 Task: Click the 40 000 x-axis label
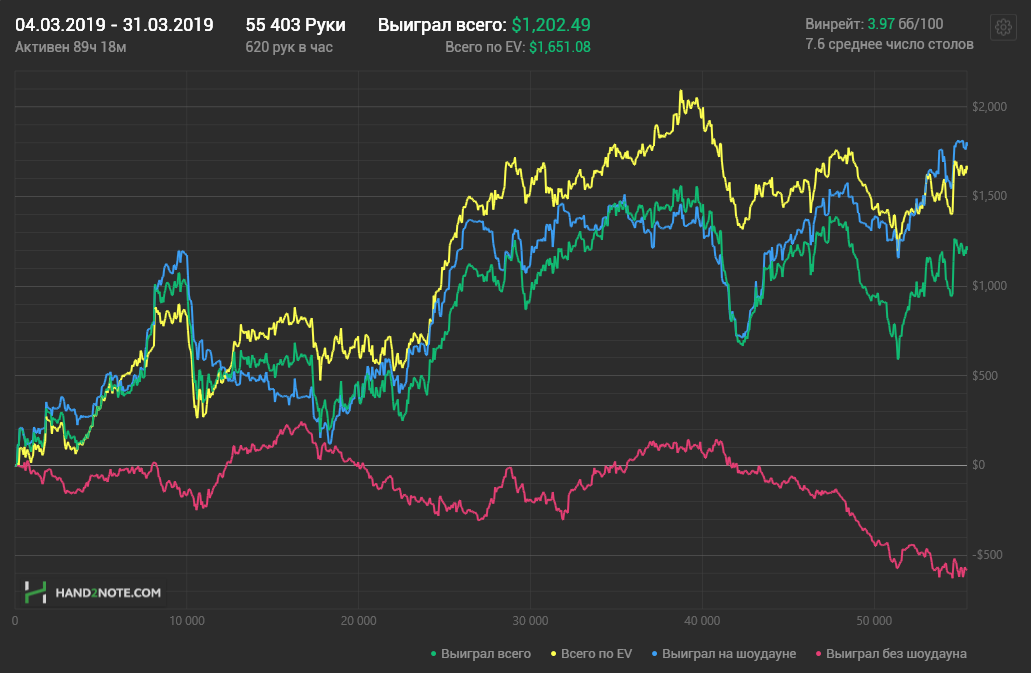pyautogui.click(x=702, y=621)
